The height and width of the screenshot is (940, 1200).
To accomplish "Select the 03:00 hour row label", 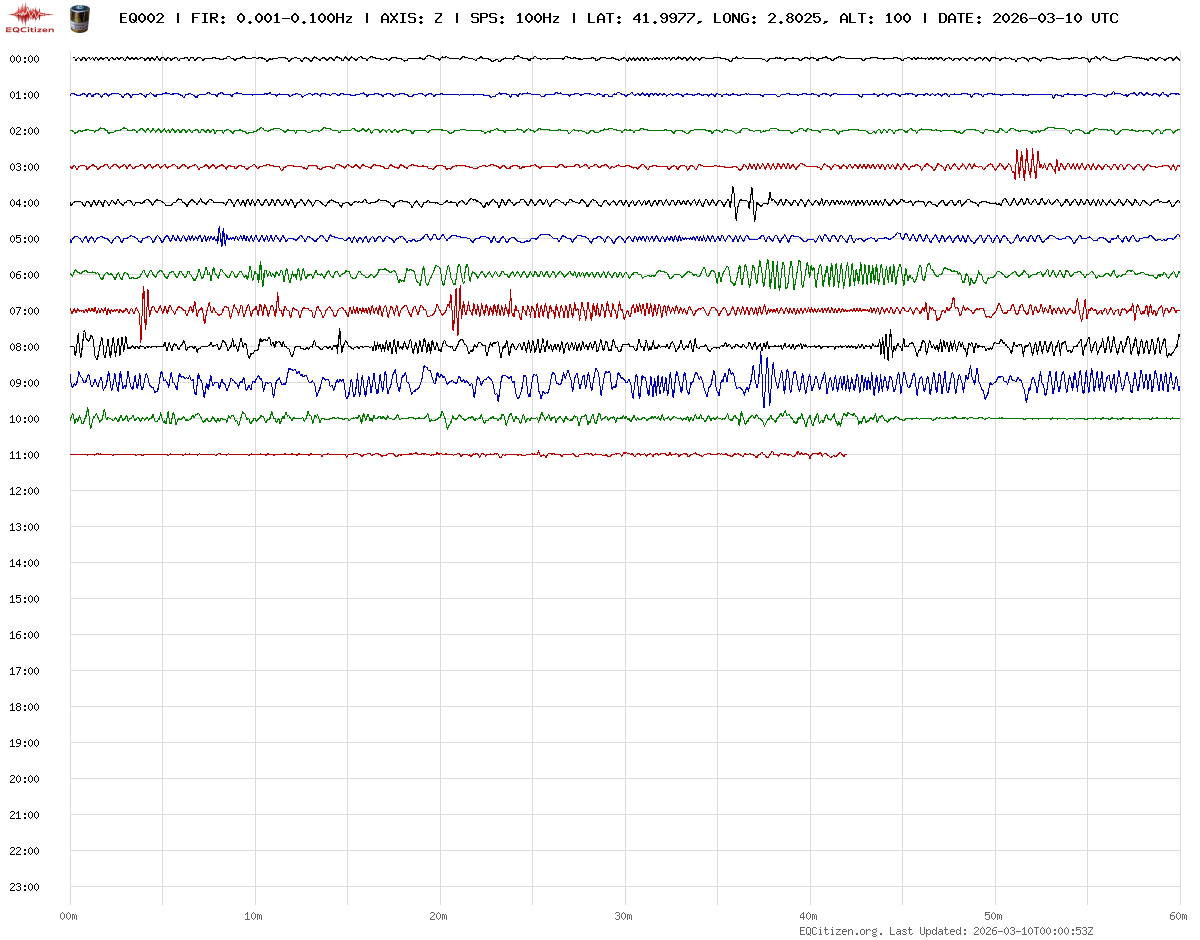I will point(24,167).
